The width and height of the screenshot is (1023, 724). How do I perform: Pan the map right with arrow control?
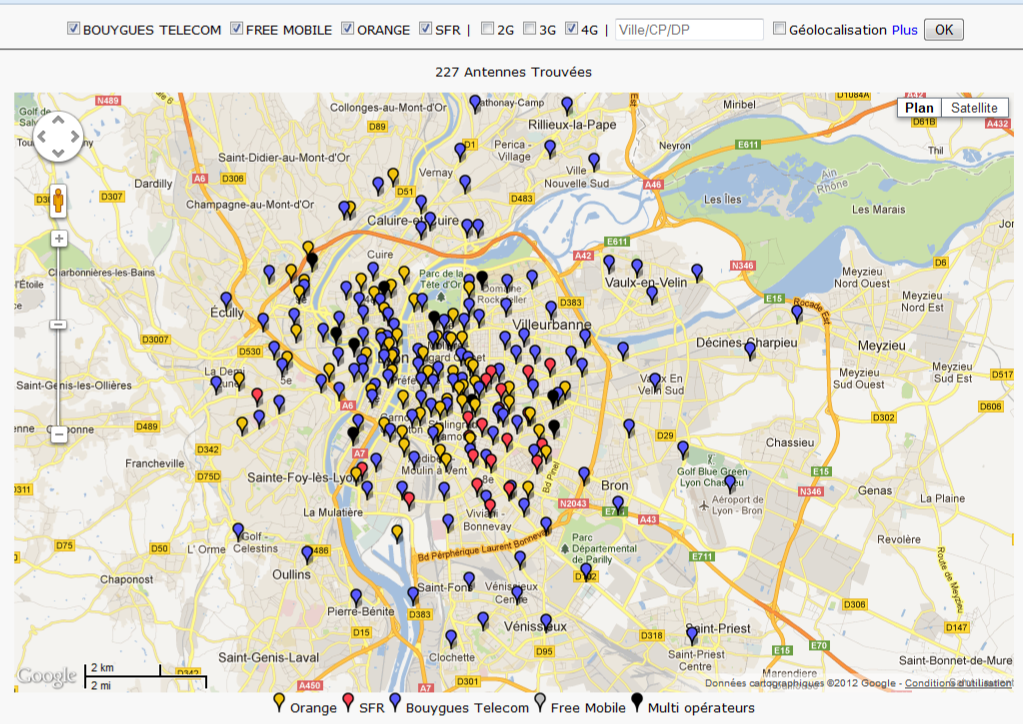[x=75, y=136]
